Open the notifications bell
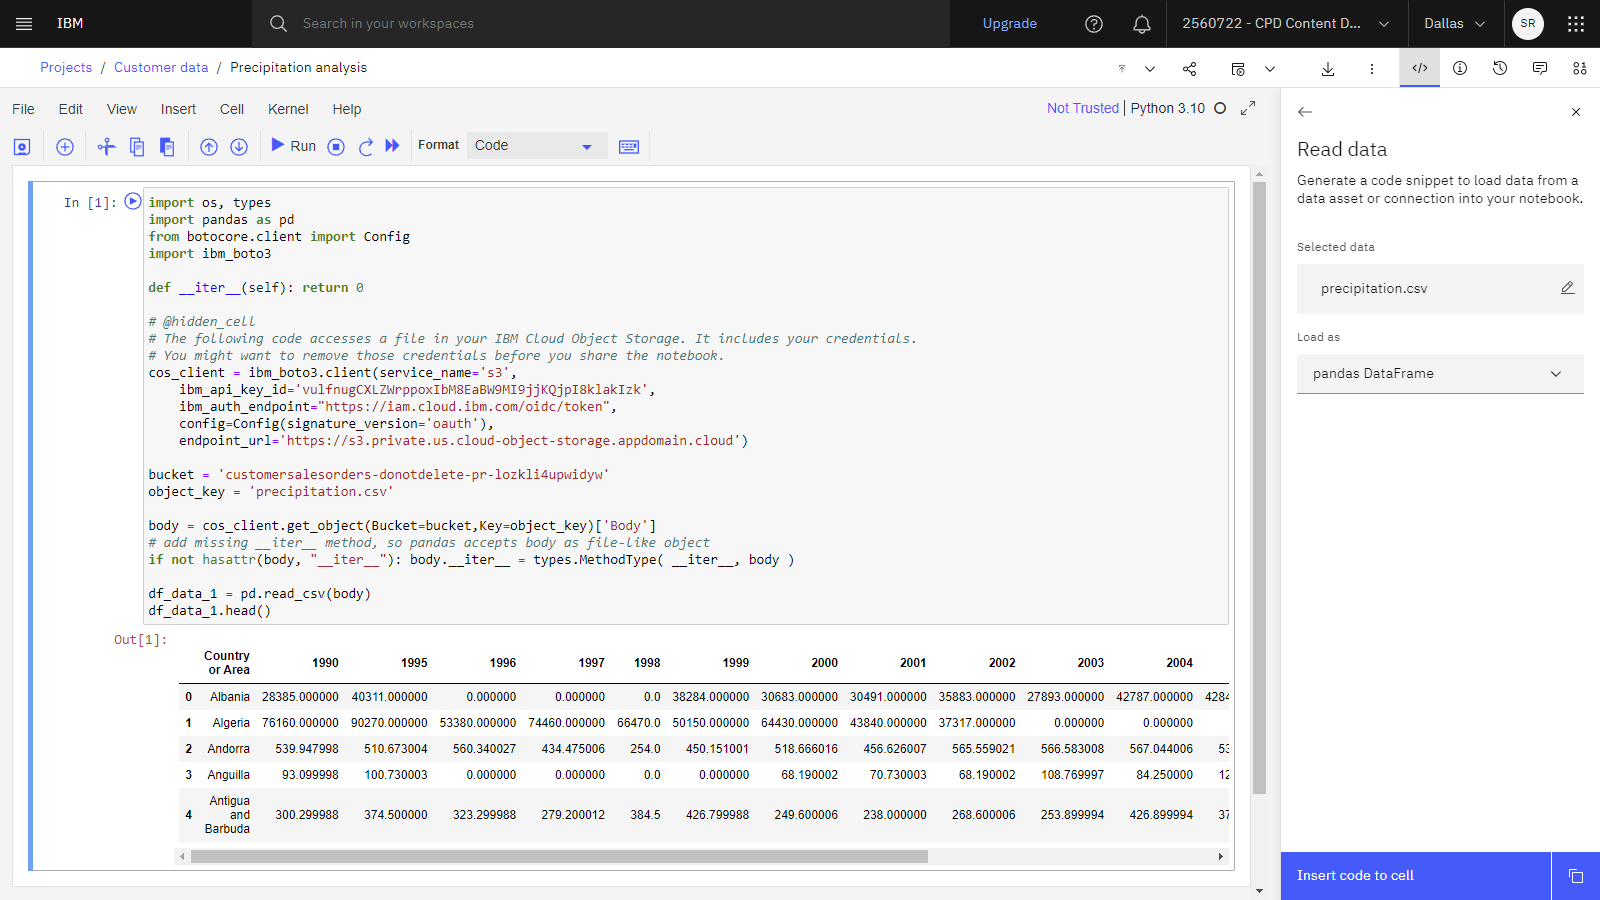The image size is (1600, 900). point(1142,23)
